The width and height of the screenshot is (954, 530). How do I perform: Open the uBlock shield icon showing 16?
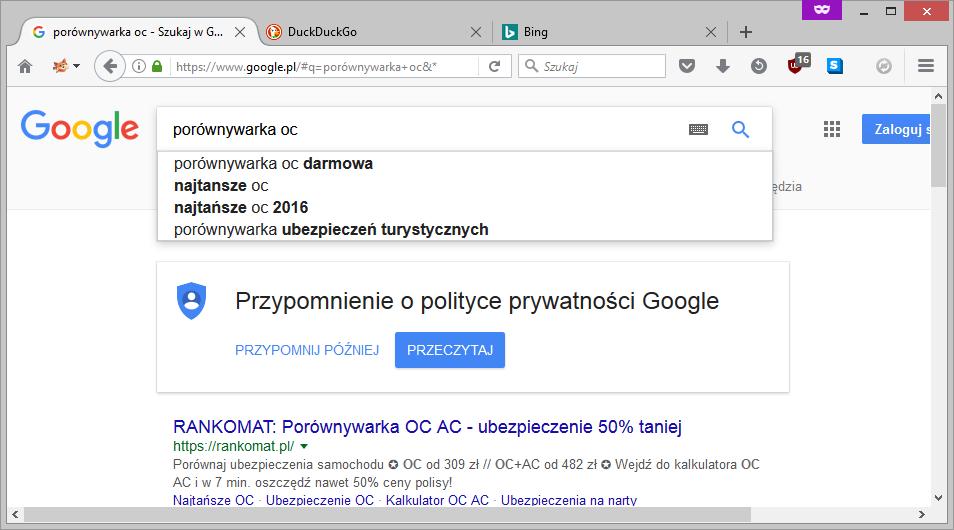click(798, 64)
